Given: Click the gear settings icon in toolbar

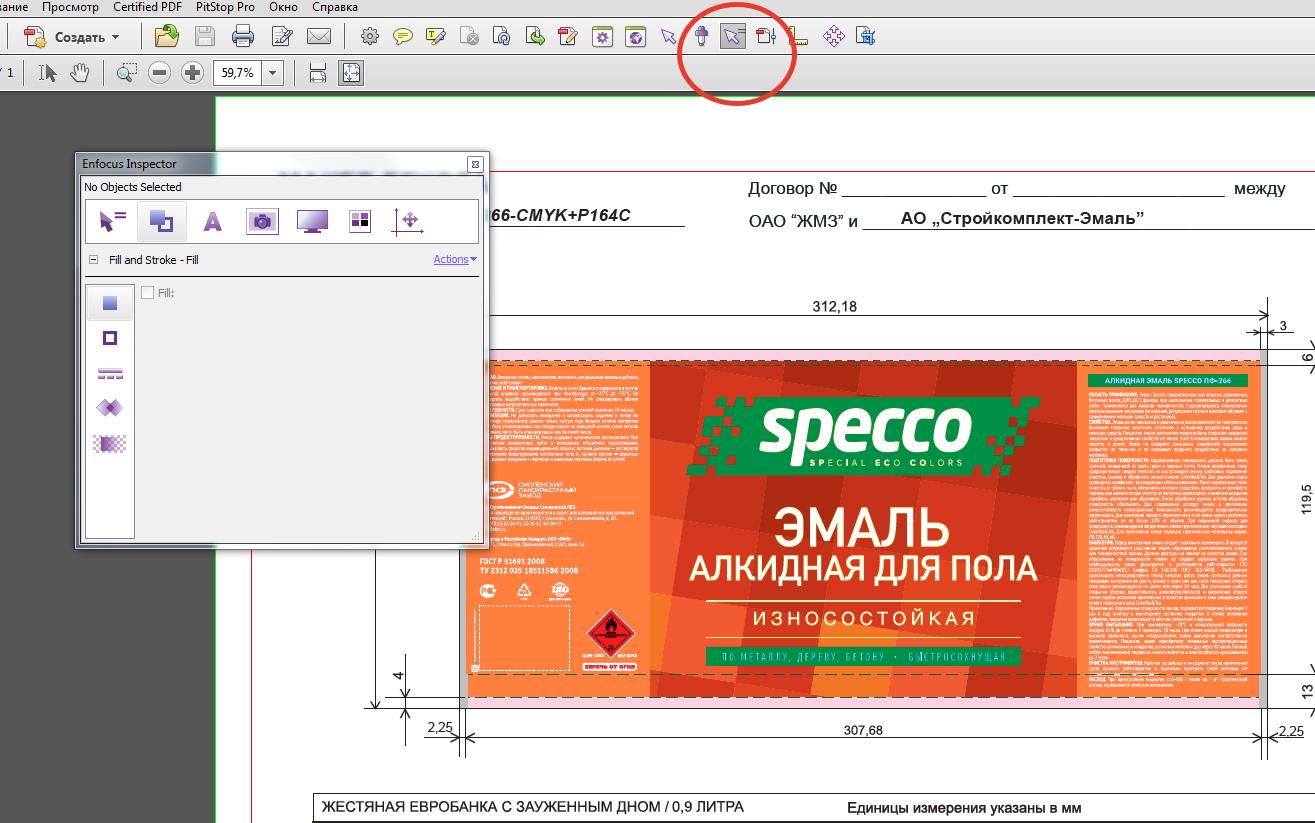Looking at the screenshot, I should [x=369, y=37].
